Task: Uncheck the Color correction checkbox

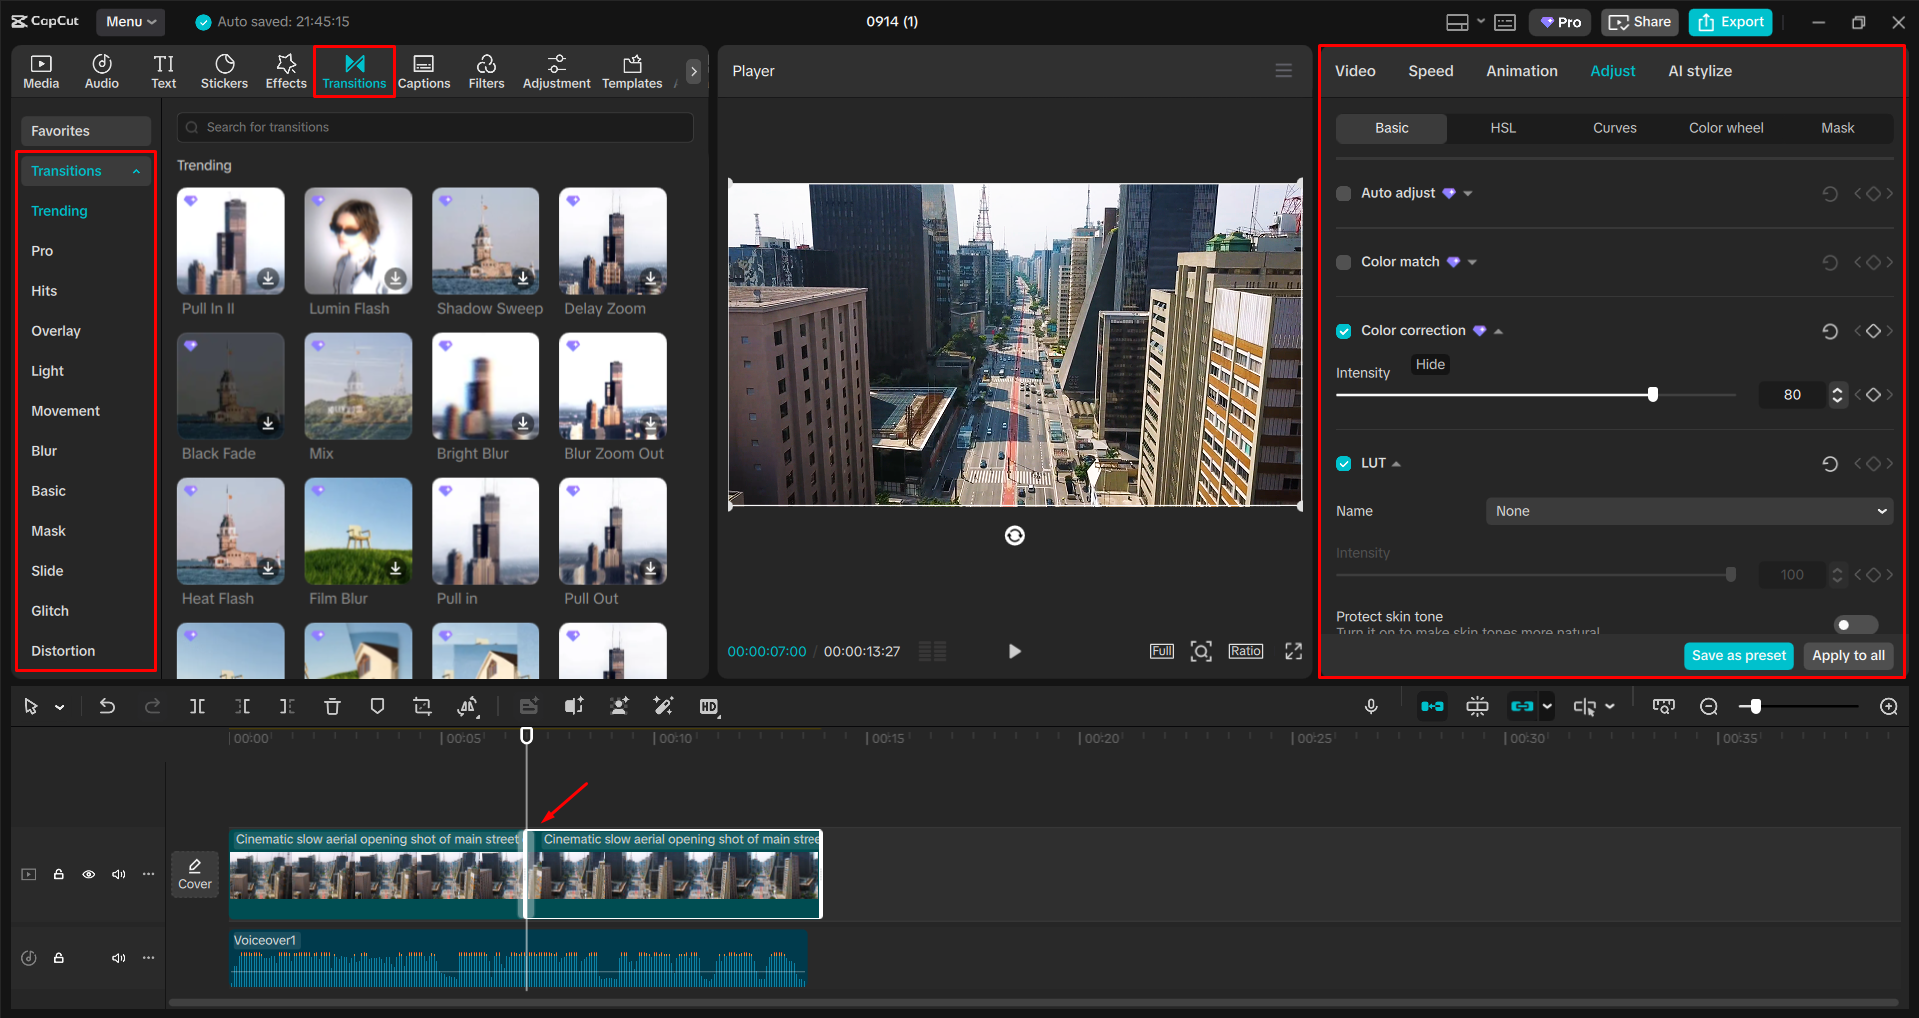Action: pyautogui.click(x=1343, y=330)
